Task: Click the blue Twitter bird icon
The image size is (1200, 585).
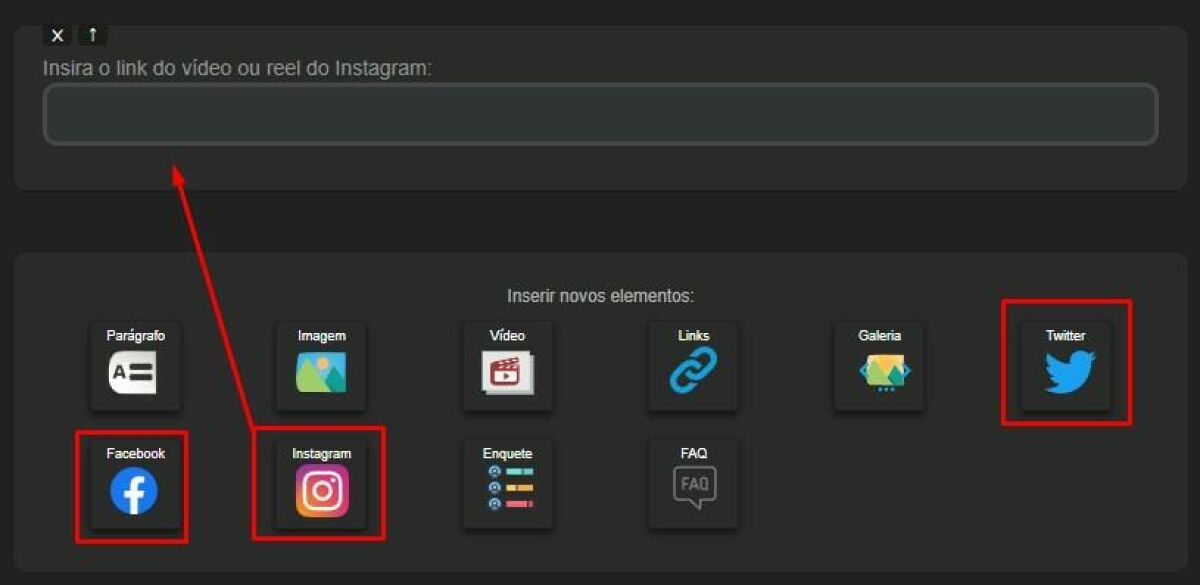Action: click(x=1069, y=373)
